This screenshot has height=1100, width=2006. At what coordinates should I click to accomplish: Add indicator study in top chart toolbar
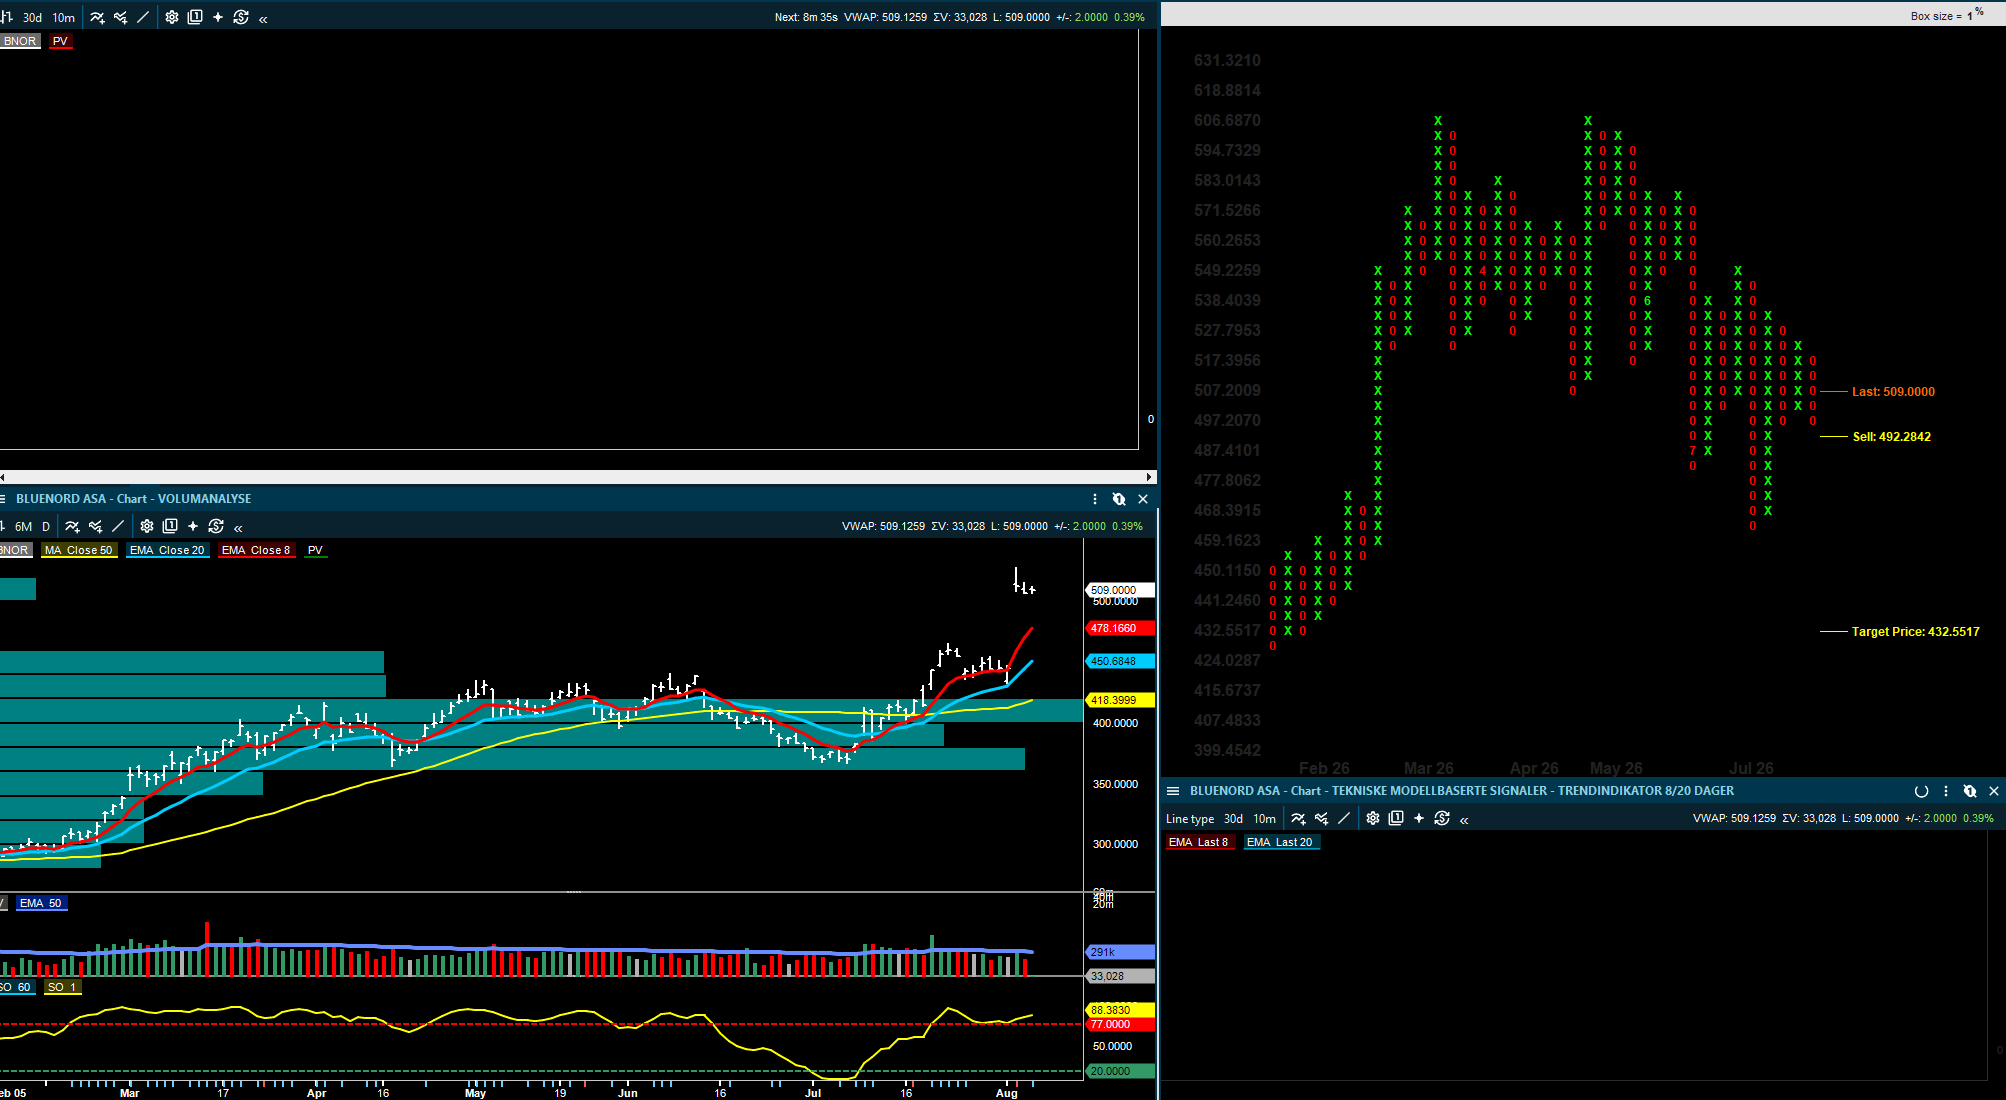pyautogui.click(x=97, y=17)
